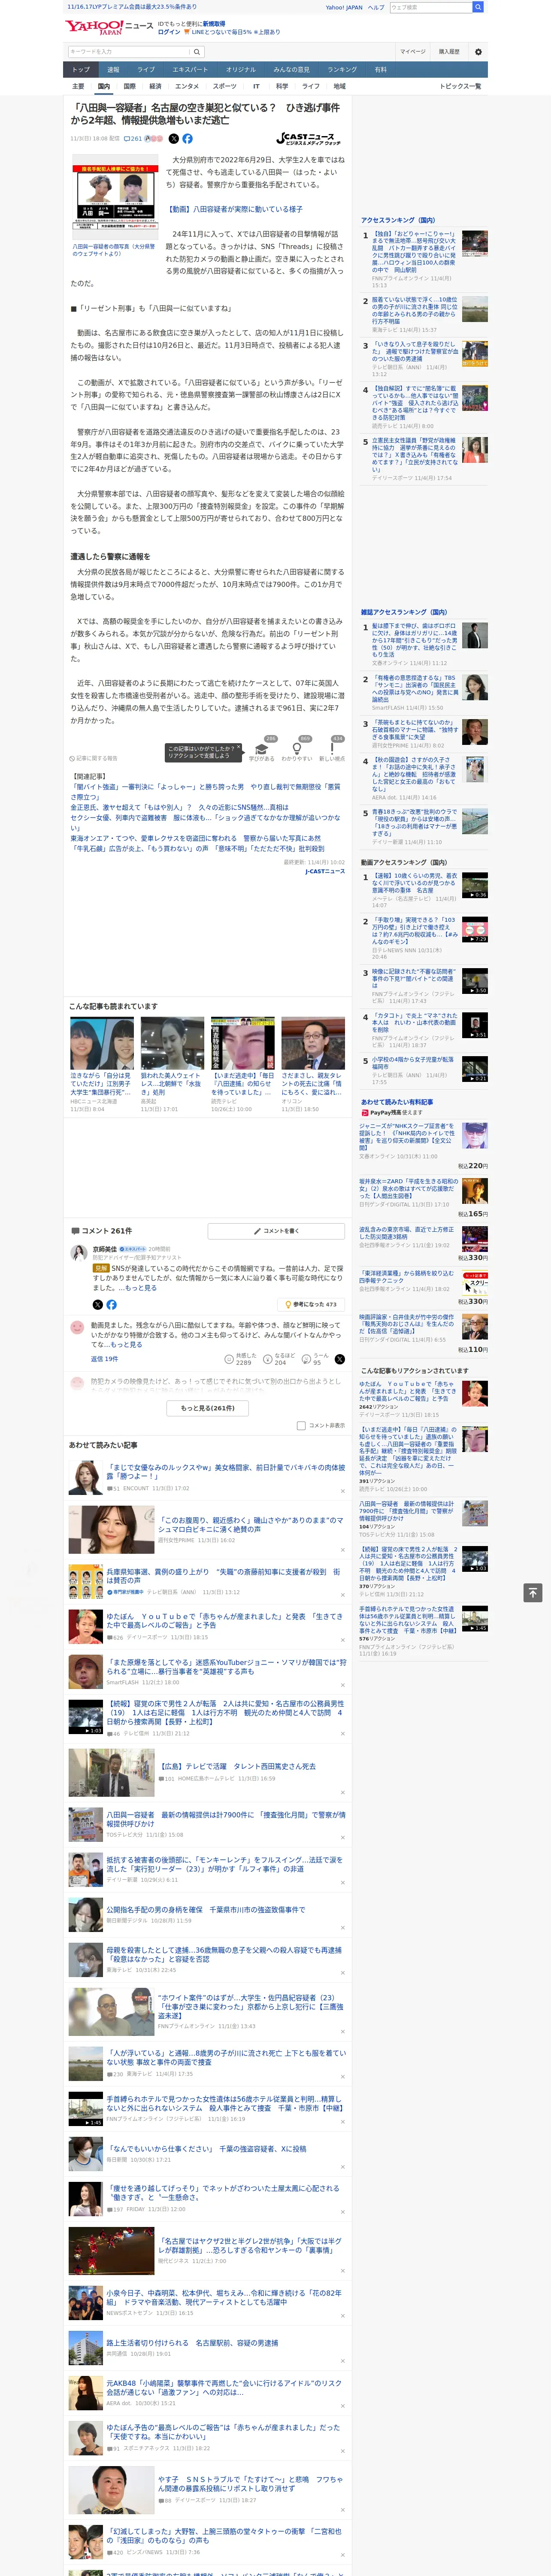Select the みんなの意見 main tab
551x2576 pixels.
(x=292, y=70)
